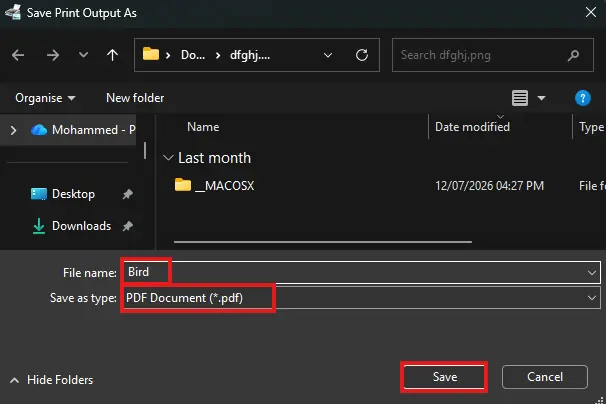The image size is (606, 404).
Task: Click date 12/07/2026 04:27 PM cell
Action: (489, 186)
